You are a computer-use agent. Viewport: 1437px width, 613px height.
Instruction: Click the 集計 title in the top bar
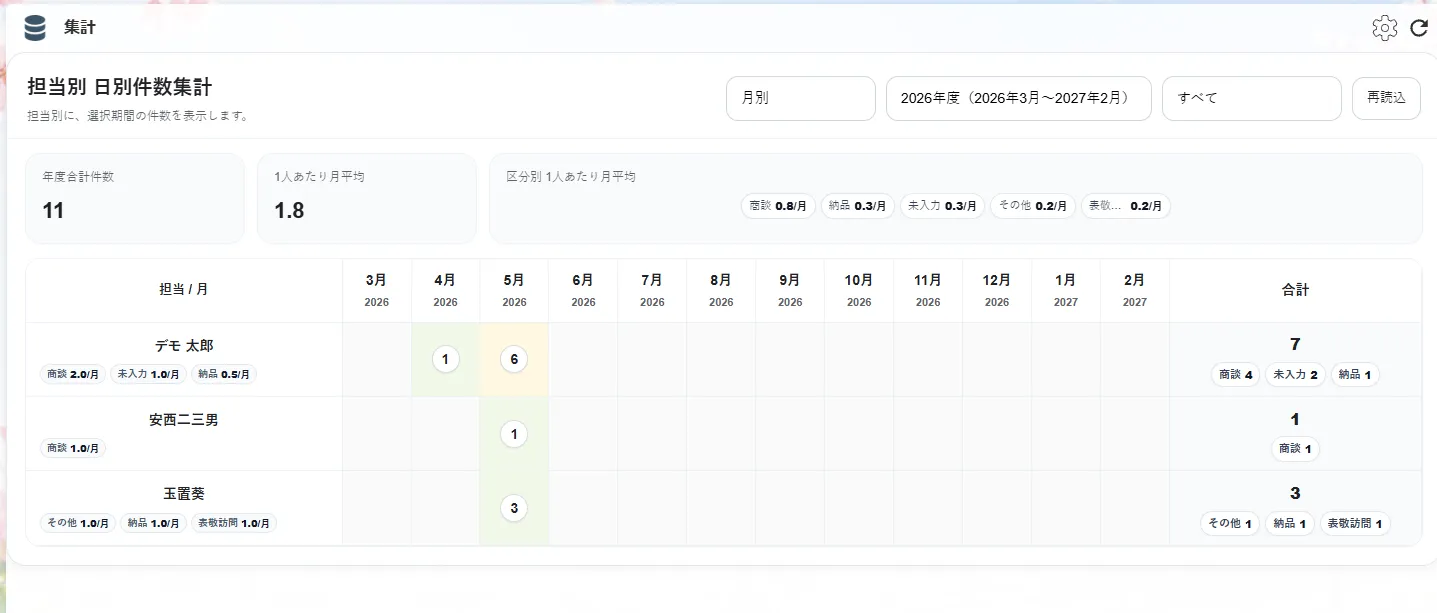(80, 28)
